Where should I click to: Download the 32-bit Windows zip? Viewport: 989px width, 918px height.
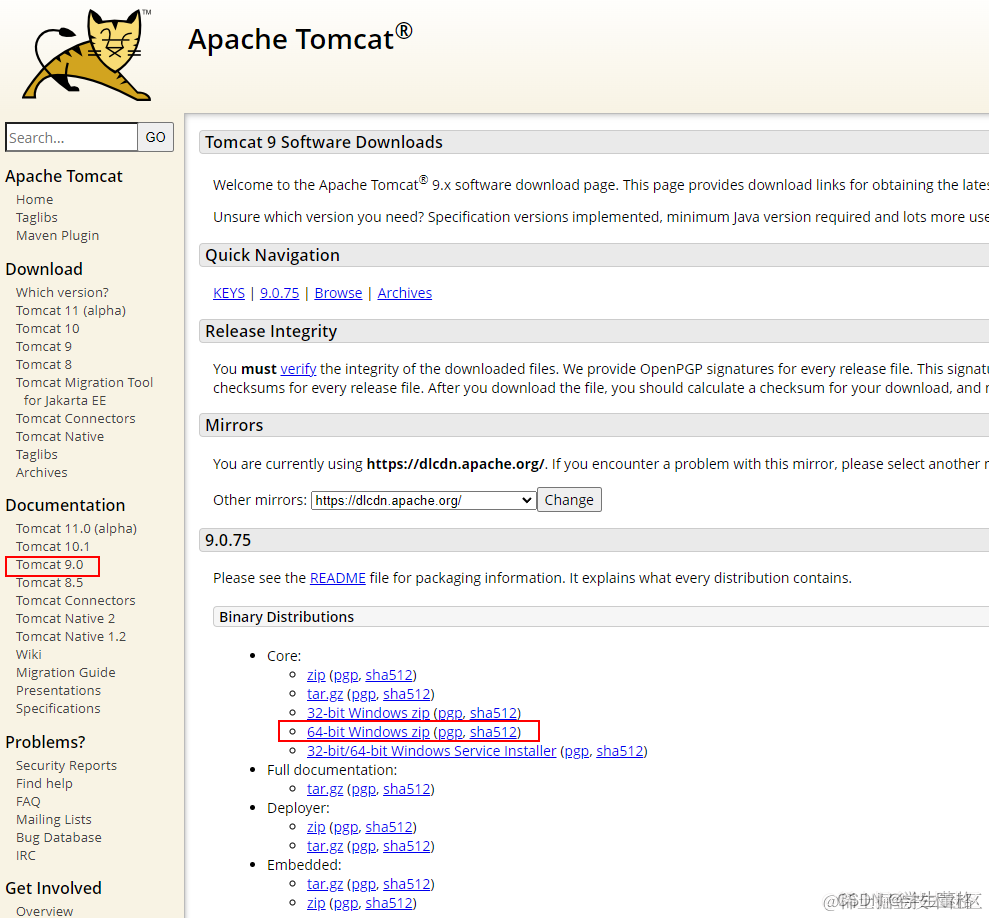click(x=368, y=713)
